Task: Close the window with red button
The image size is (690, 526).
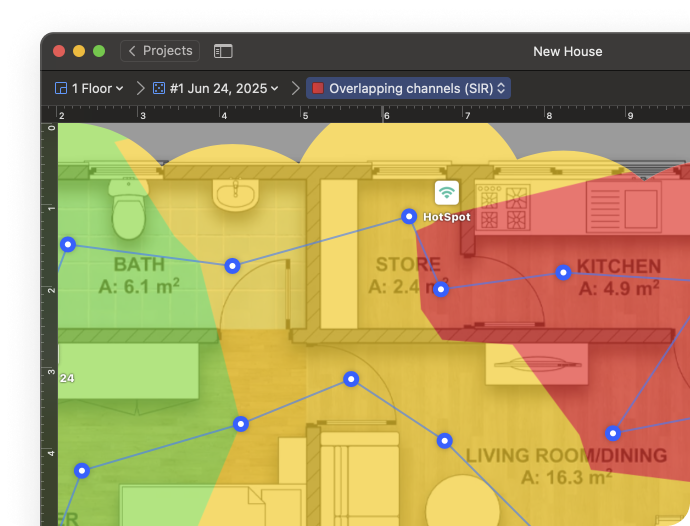Action: coord(59,51)
